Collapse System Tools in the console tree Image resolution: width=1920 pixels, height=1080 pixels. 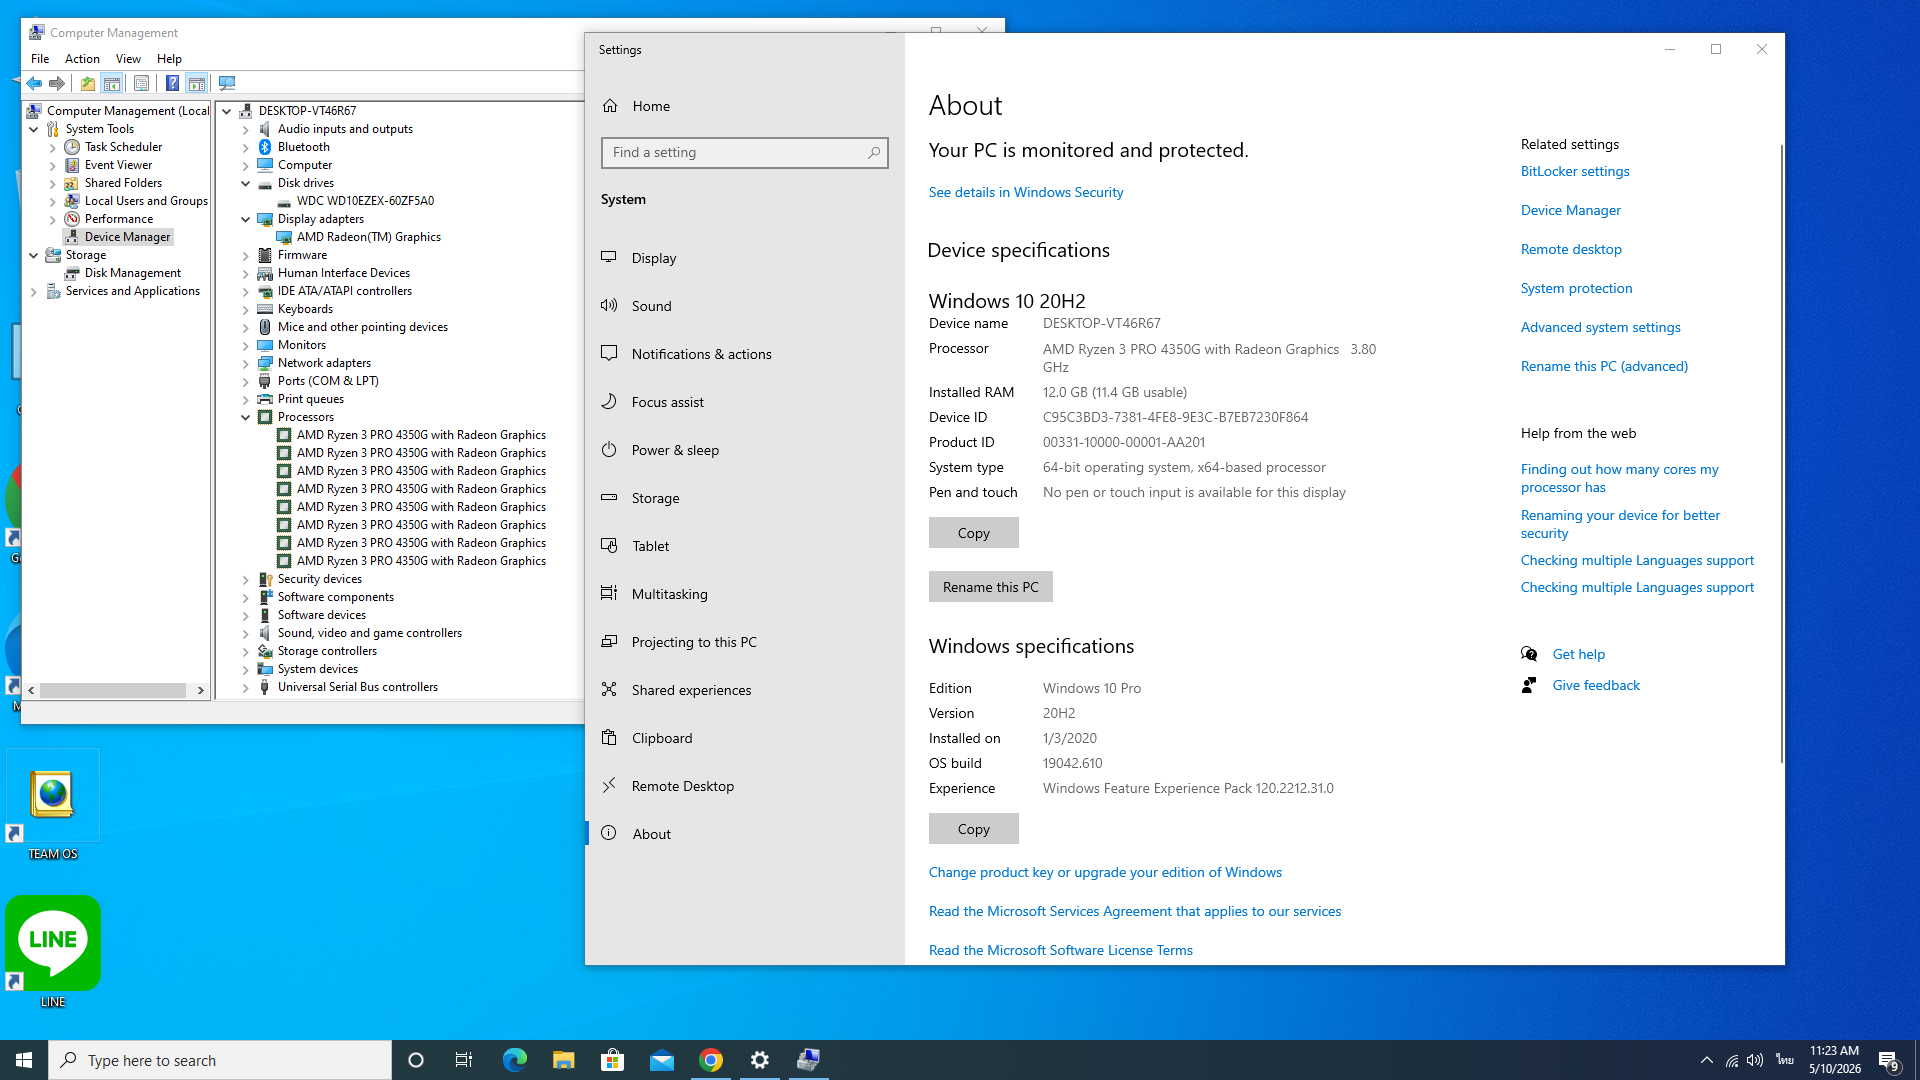tap(34, 129)
